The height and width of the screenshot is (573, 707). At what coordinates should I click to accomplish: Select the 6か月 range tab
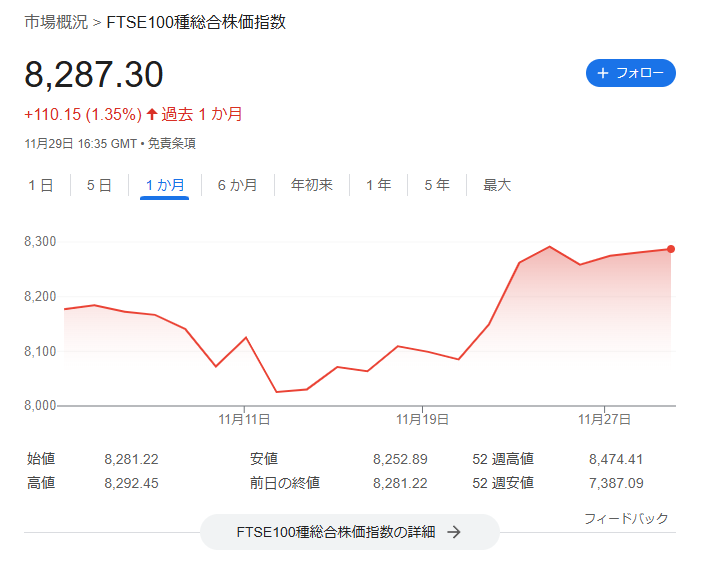point(237,185)
